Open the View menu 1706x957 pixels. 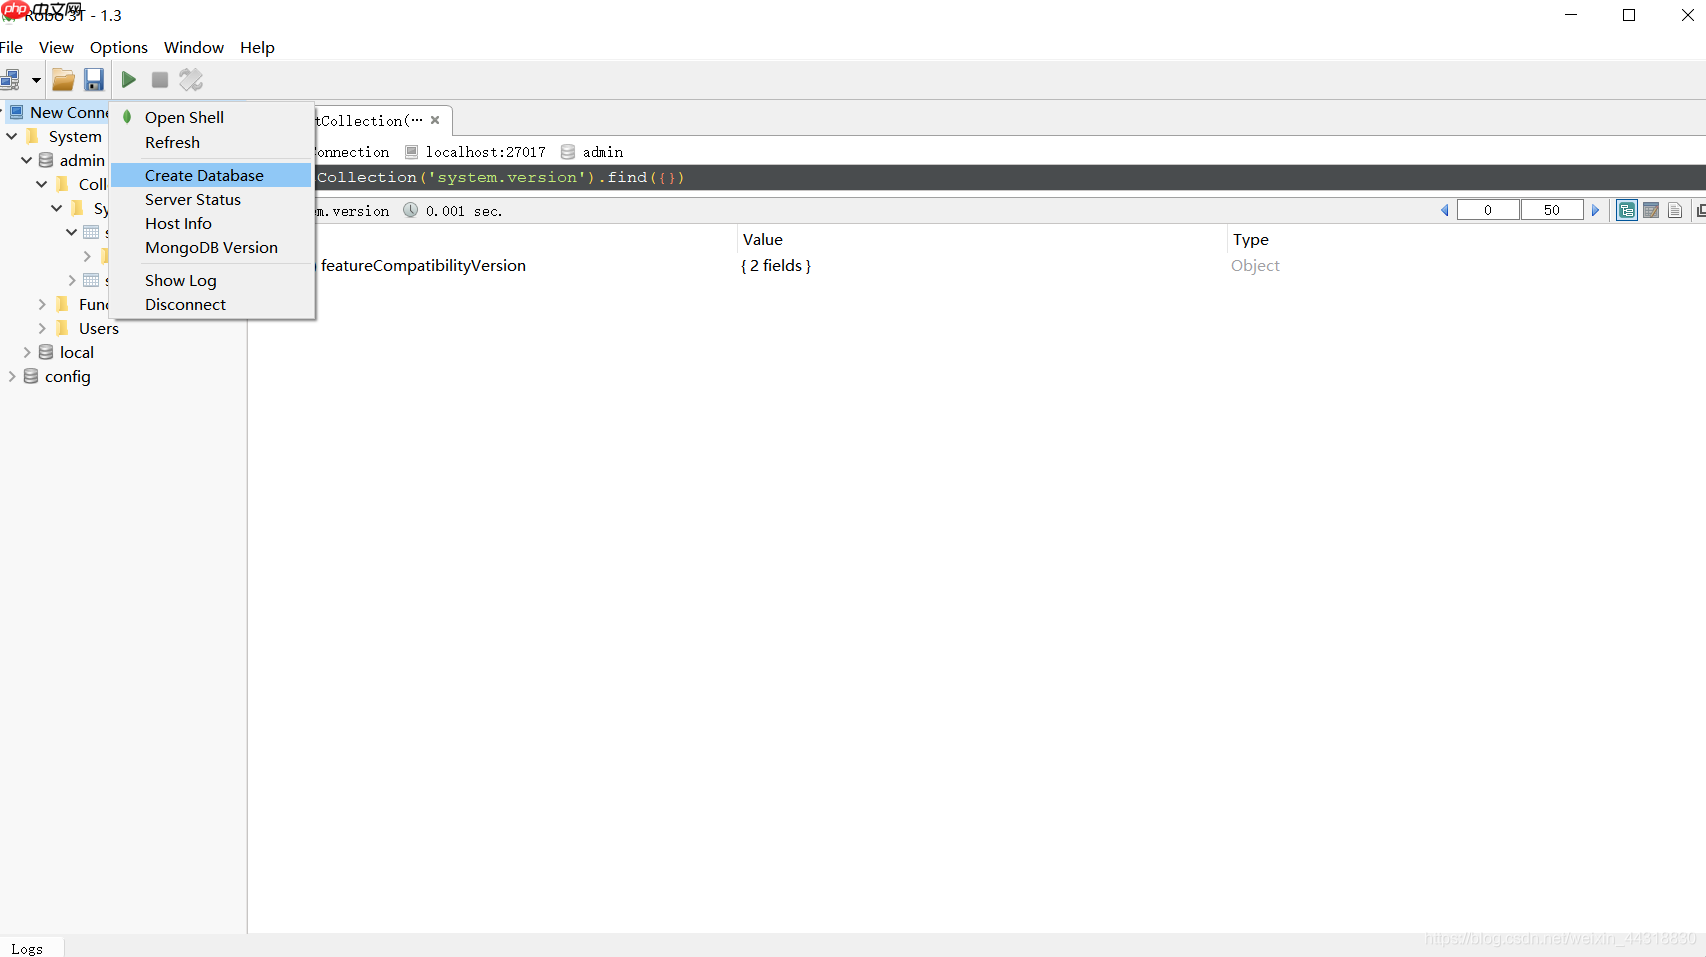pyautogui.click(x=56, y=47)
